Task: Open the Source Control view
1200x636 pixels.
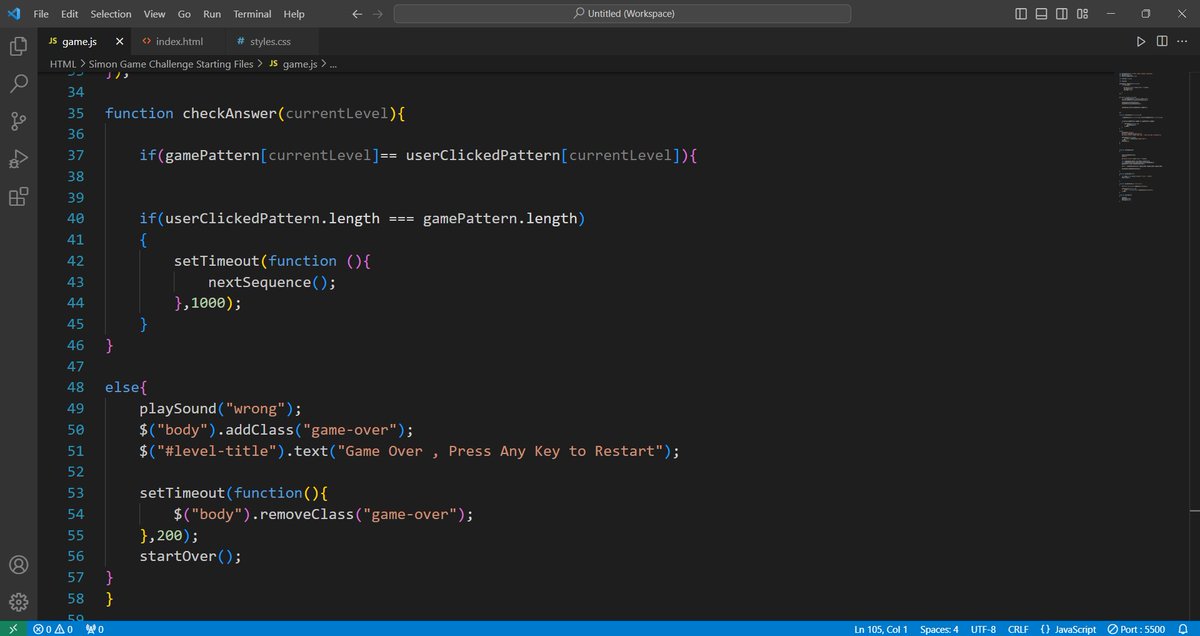Action: 18,121
